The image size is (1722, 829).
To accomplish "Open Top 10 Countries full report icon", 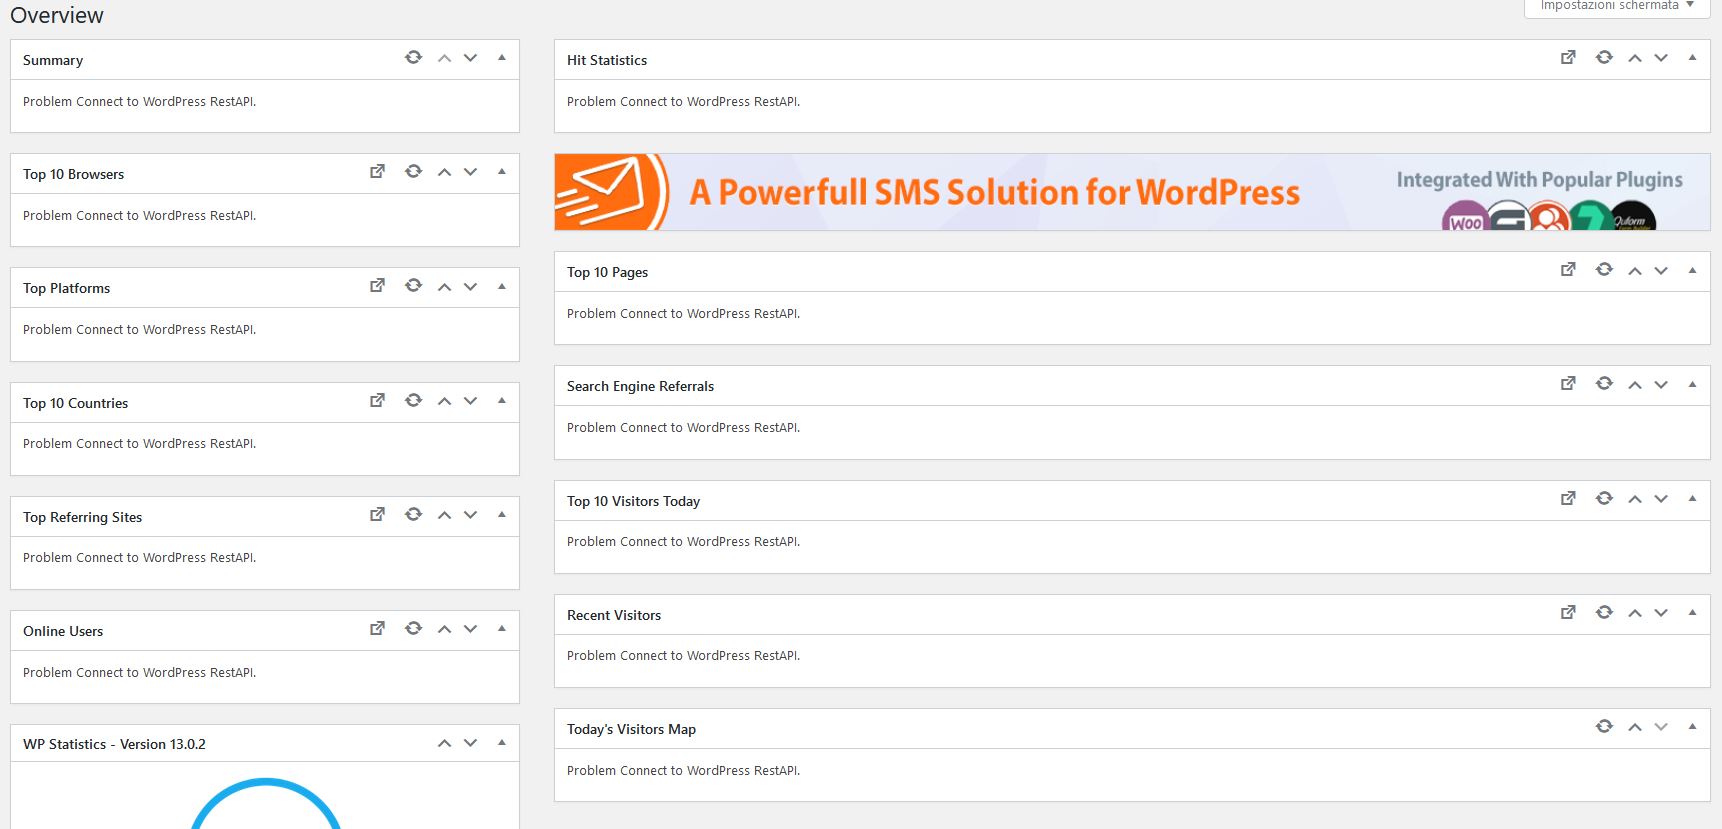I will (377, 401).
